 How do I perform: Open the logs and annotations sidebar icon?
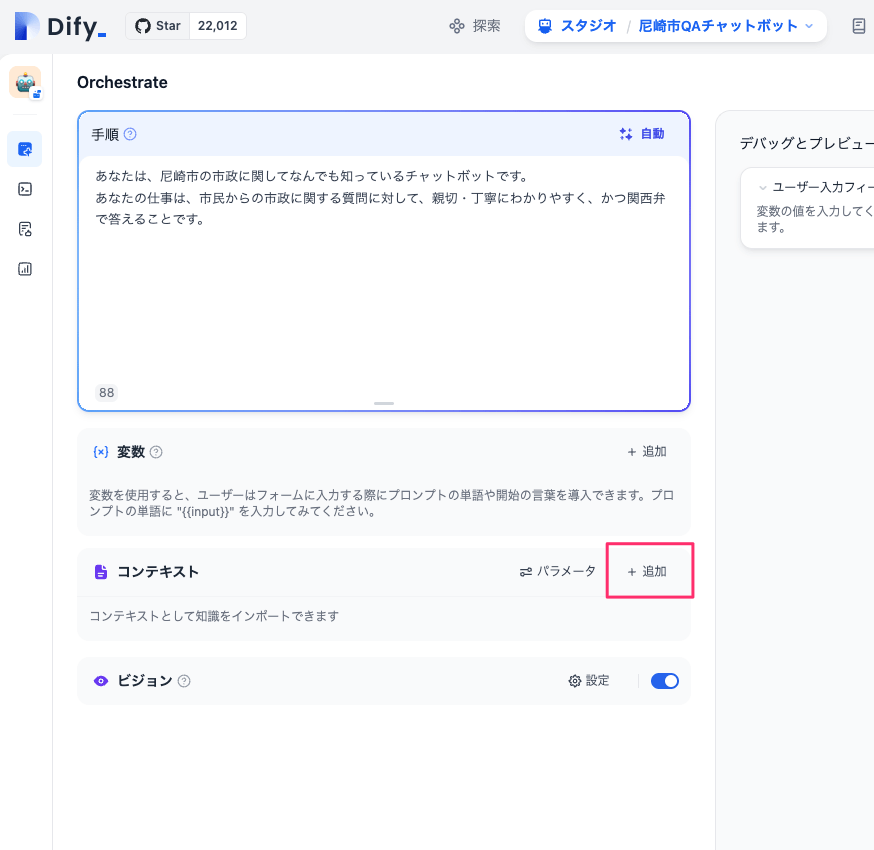tap(25, 229)
